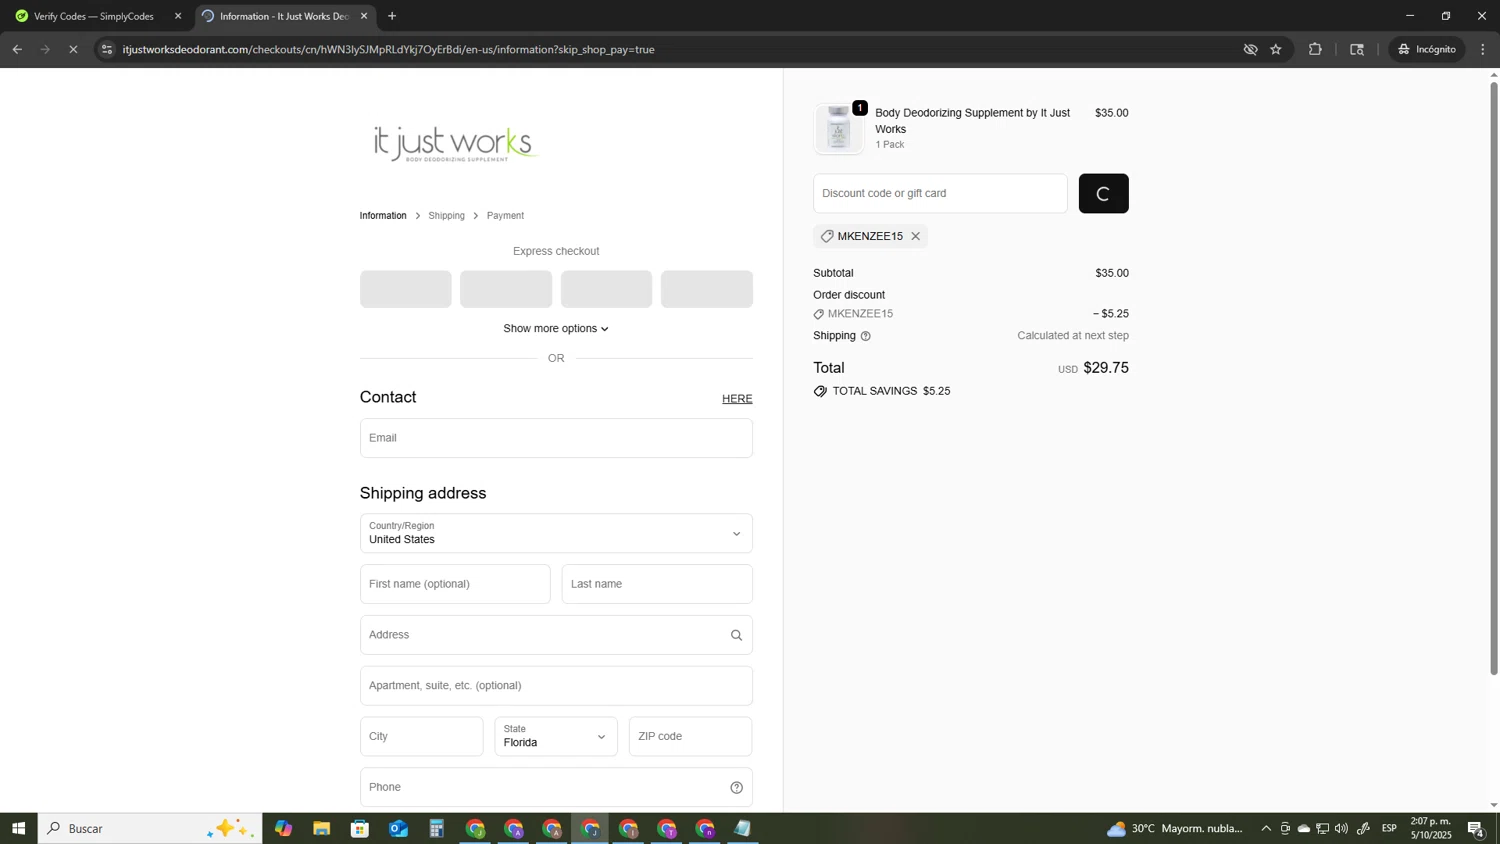Click the HERE link next to Contact
The width and height of the screenshot is (1500, 844).
click(737, 399)
